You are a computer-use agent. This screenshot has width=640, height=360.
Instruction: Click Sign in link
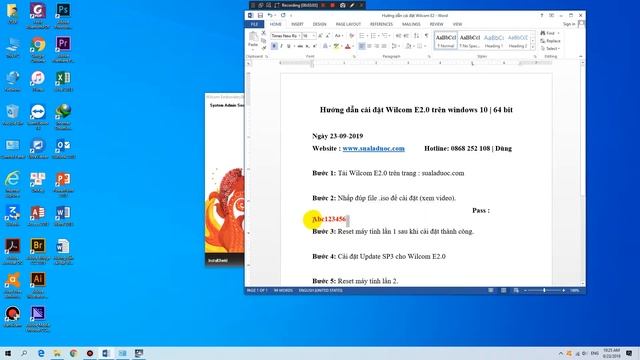(x=569, y=24)
